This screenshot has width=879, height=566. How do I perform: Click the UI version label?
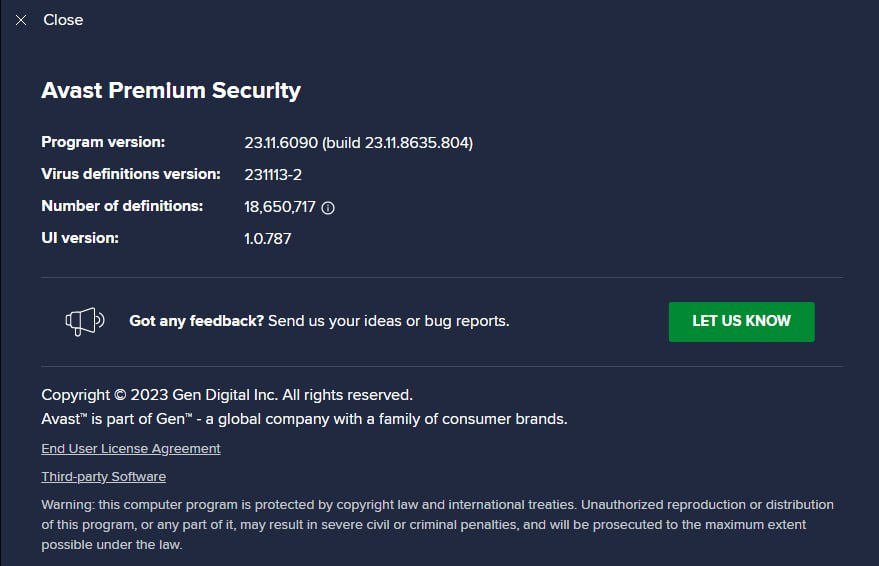[80, 238]
